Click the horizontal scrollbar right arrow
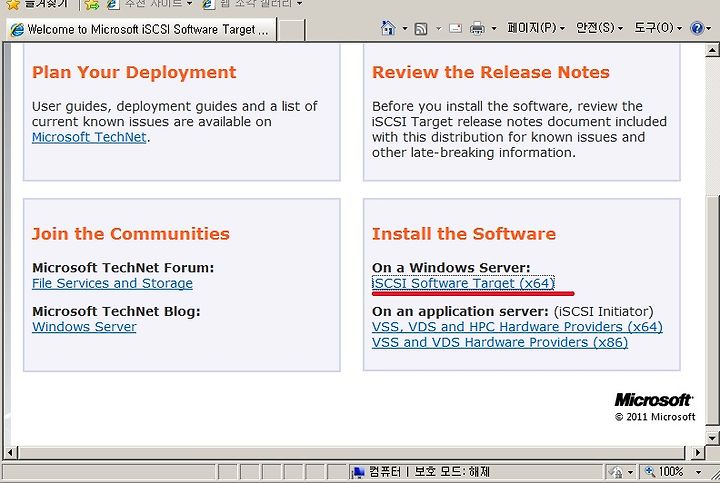 tap(698, 452)
